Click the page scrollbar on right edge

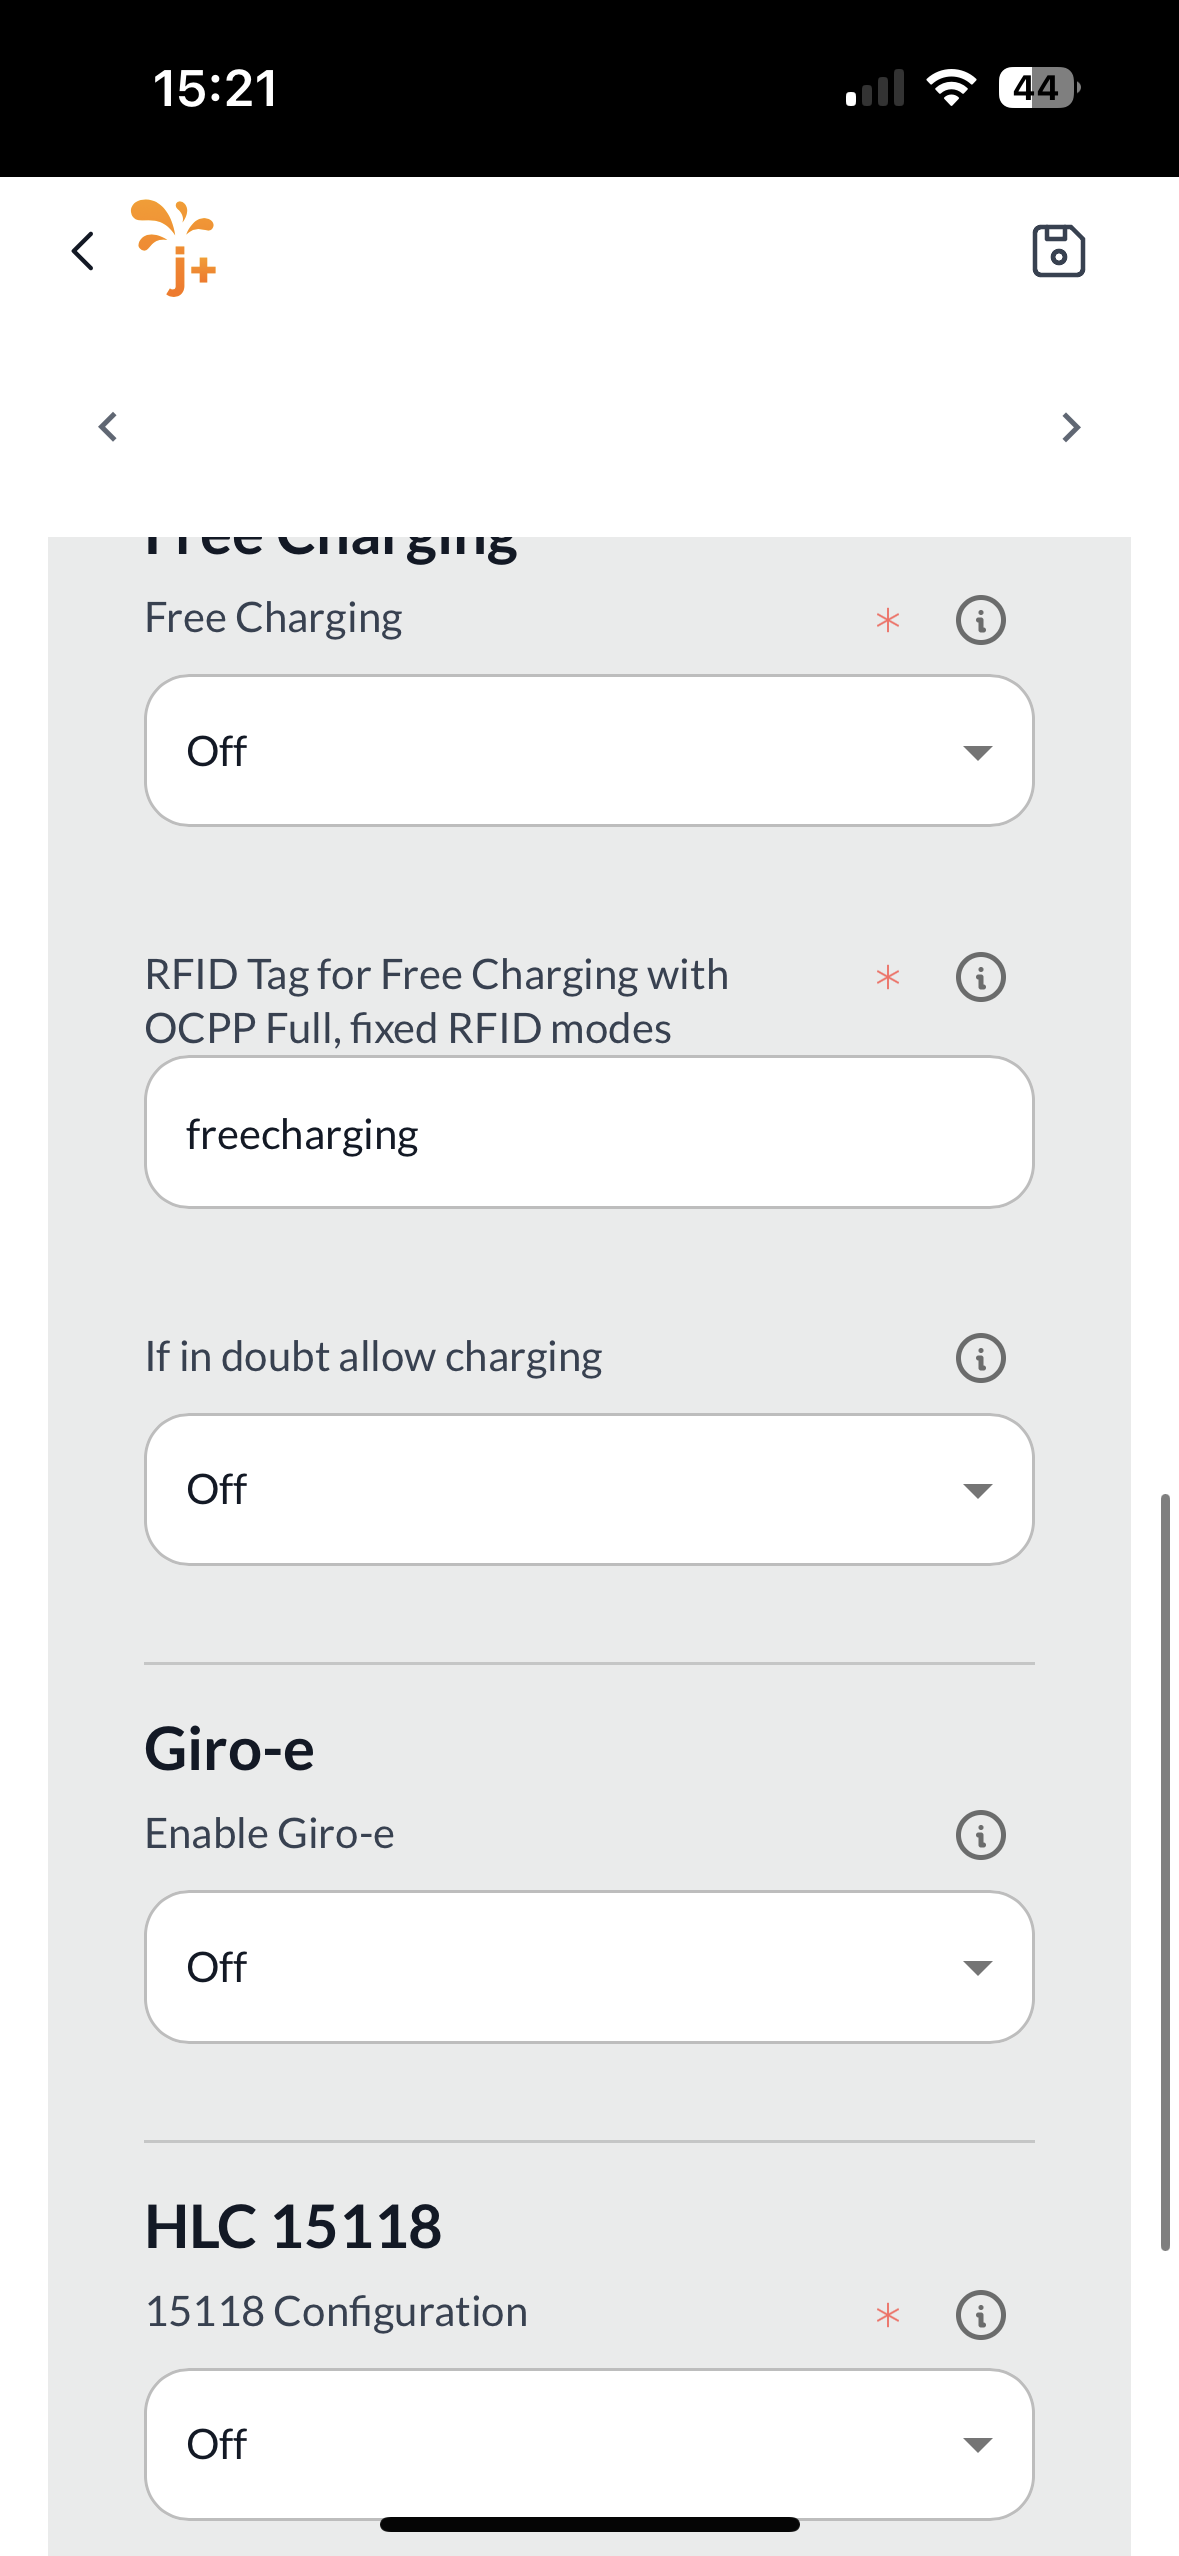tap(1165, 1870)
